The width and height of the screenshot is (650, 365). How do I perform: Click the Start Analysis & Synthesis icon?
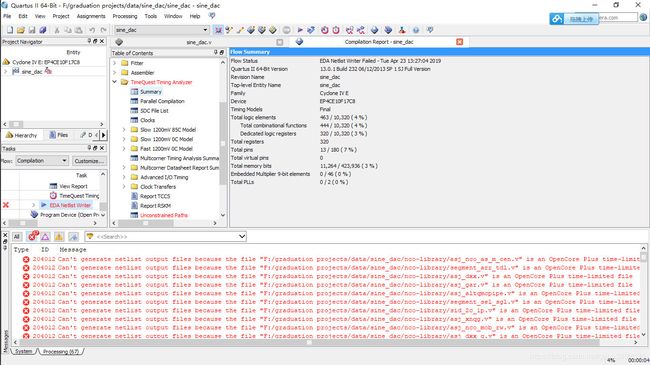coord(311,30)
